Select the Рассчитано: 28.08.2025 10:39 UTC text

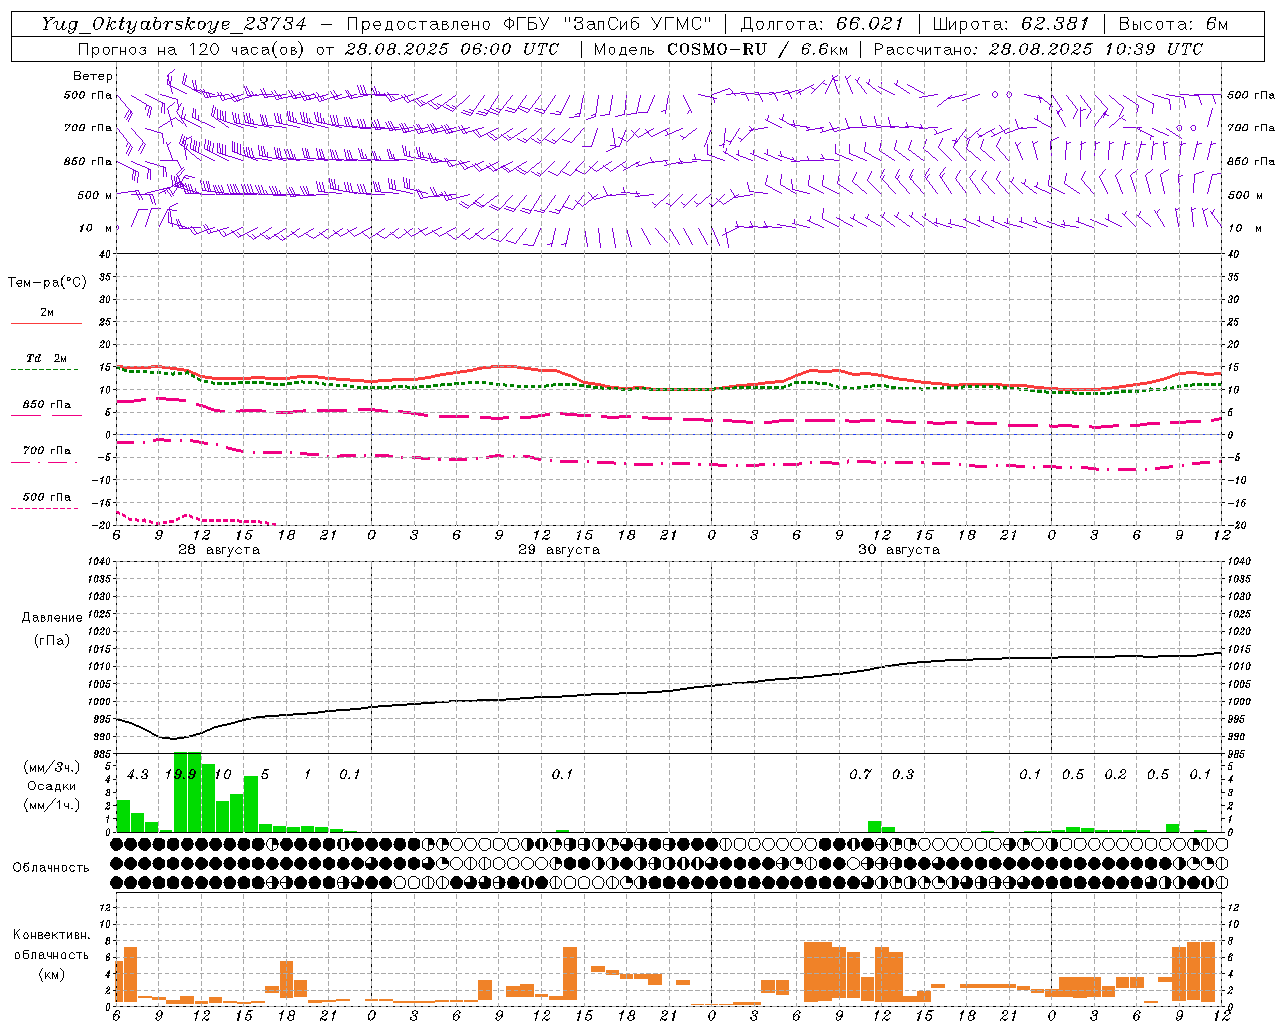click(x=1038, y=49)
